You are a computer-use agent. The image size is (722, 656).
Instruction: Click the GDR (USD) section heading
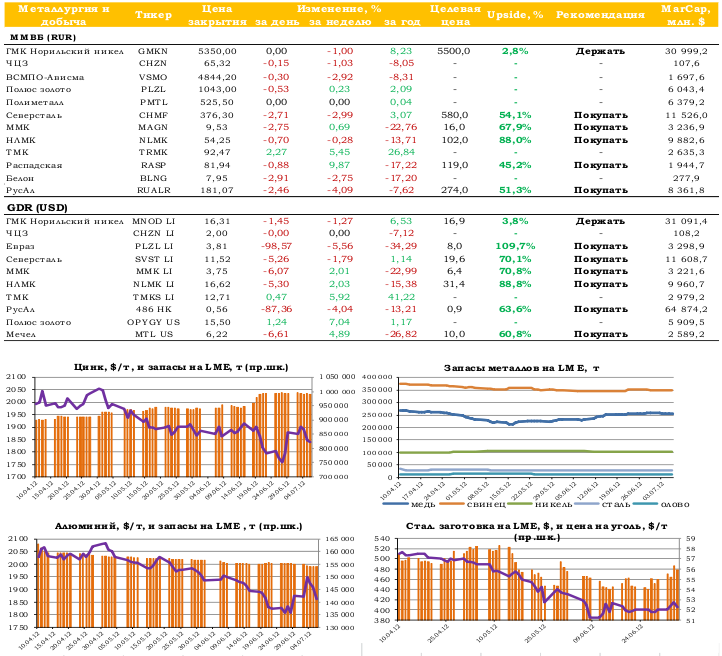point(37,208)
